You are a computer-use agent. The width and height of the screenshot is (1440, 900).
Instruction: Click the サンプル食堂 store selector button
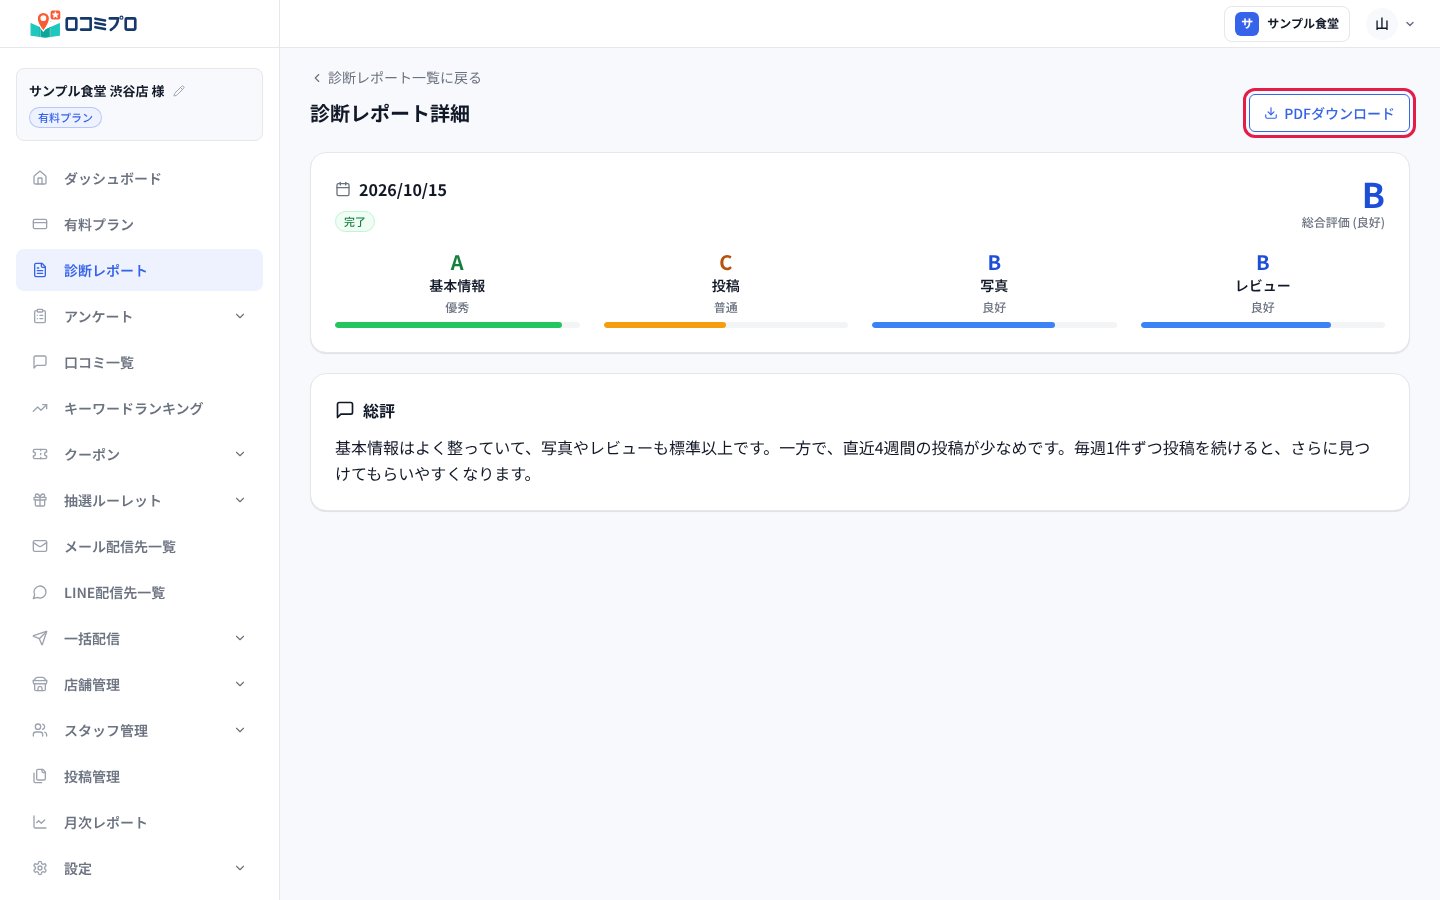click(x=1287, y=24)
